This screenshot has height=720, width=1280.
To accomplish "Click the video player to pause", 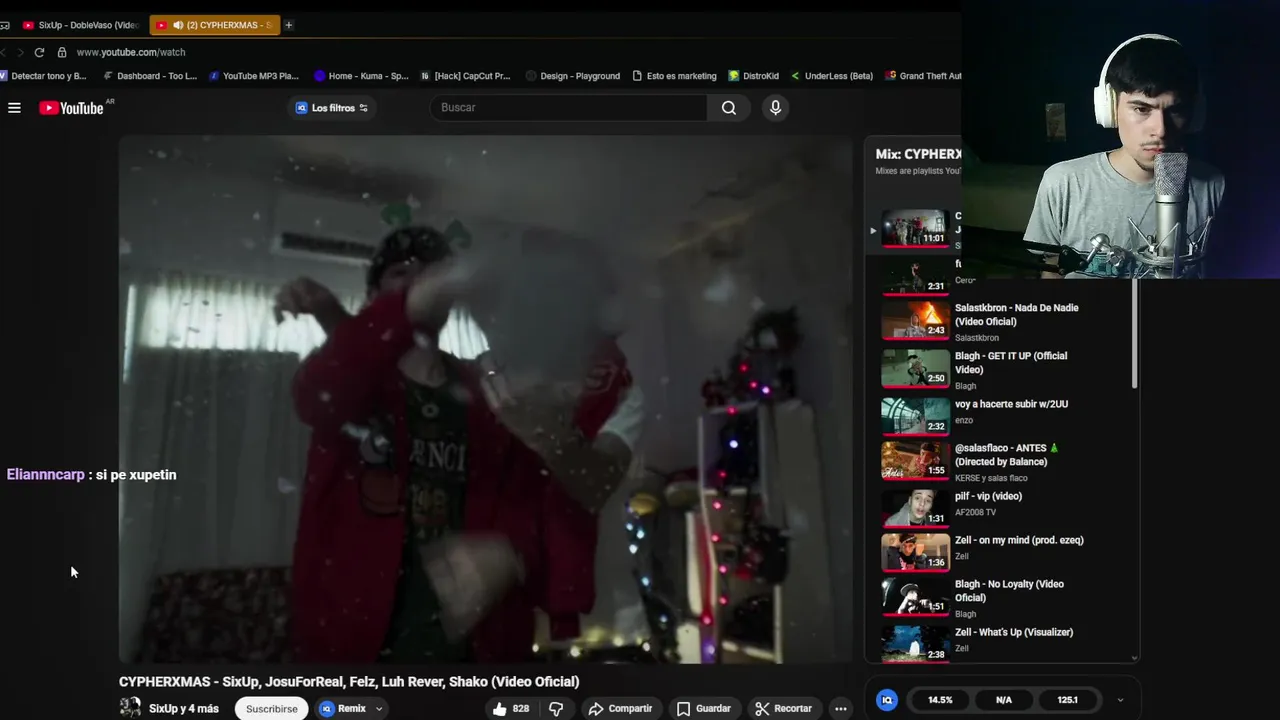I will point(485,398).
